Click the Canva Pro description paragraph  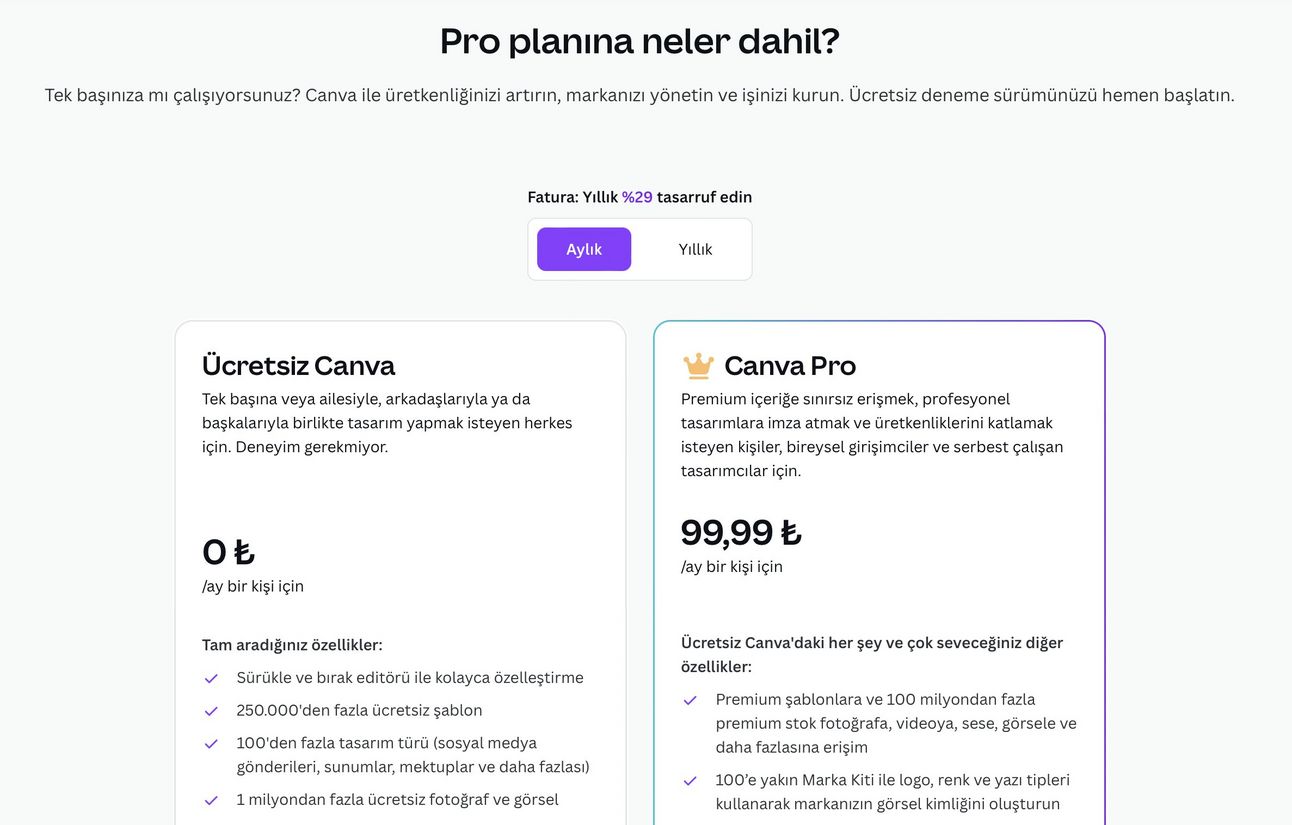point(872,435)
